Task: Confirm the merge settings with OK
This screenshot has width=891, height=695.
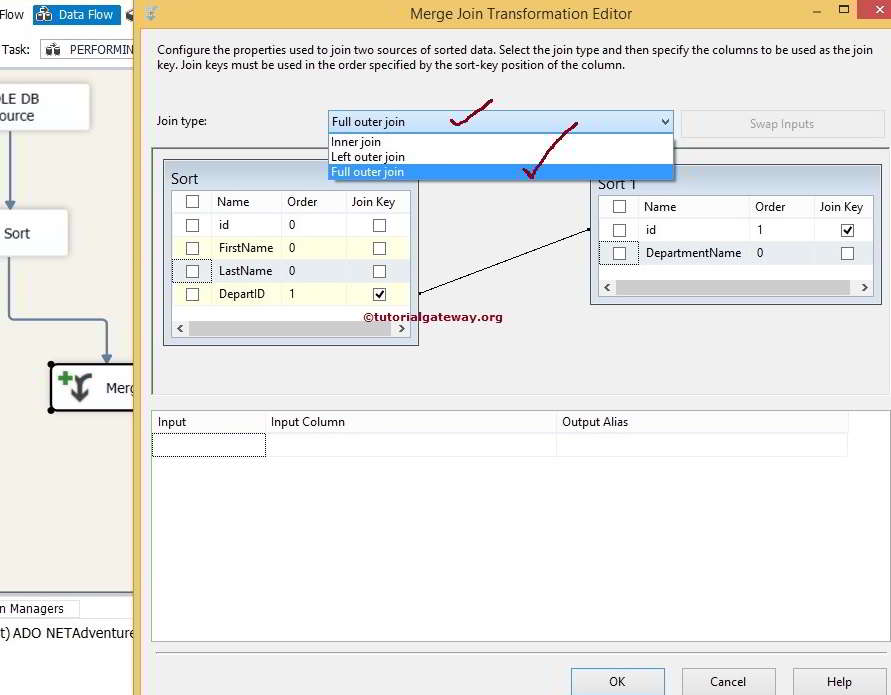Action: point(617,682)
